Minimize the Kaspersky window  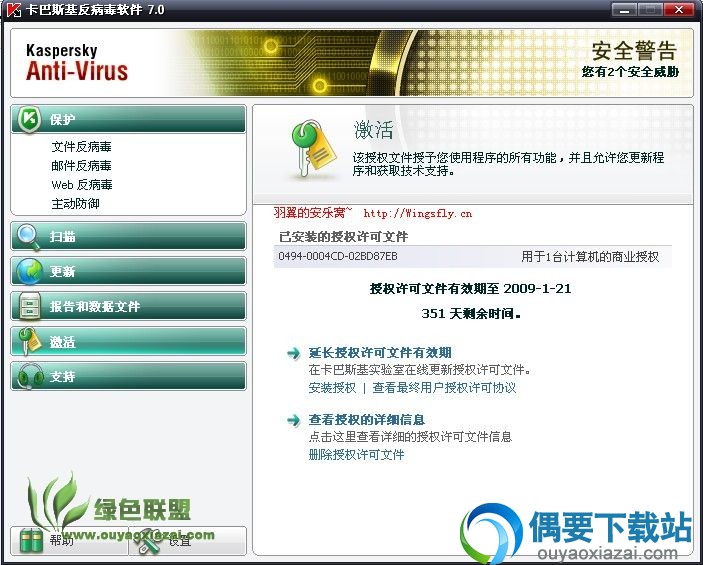click(624, 9)
